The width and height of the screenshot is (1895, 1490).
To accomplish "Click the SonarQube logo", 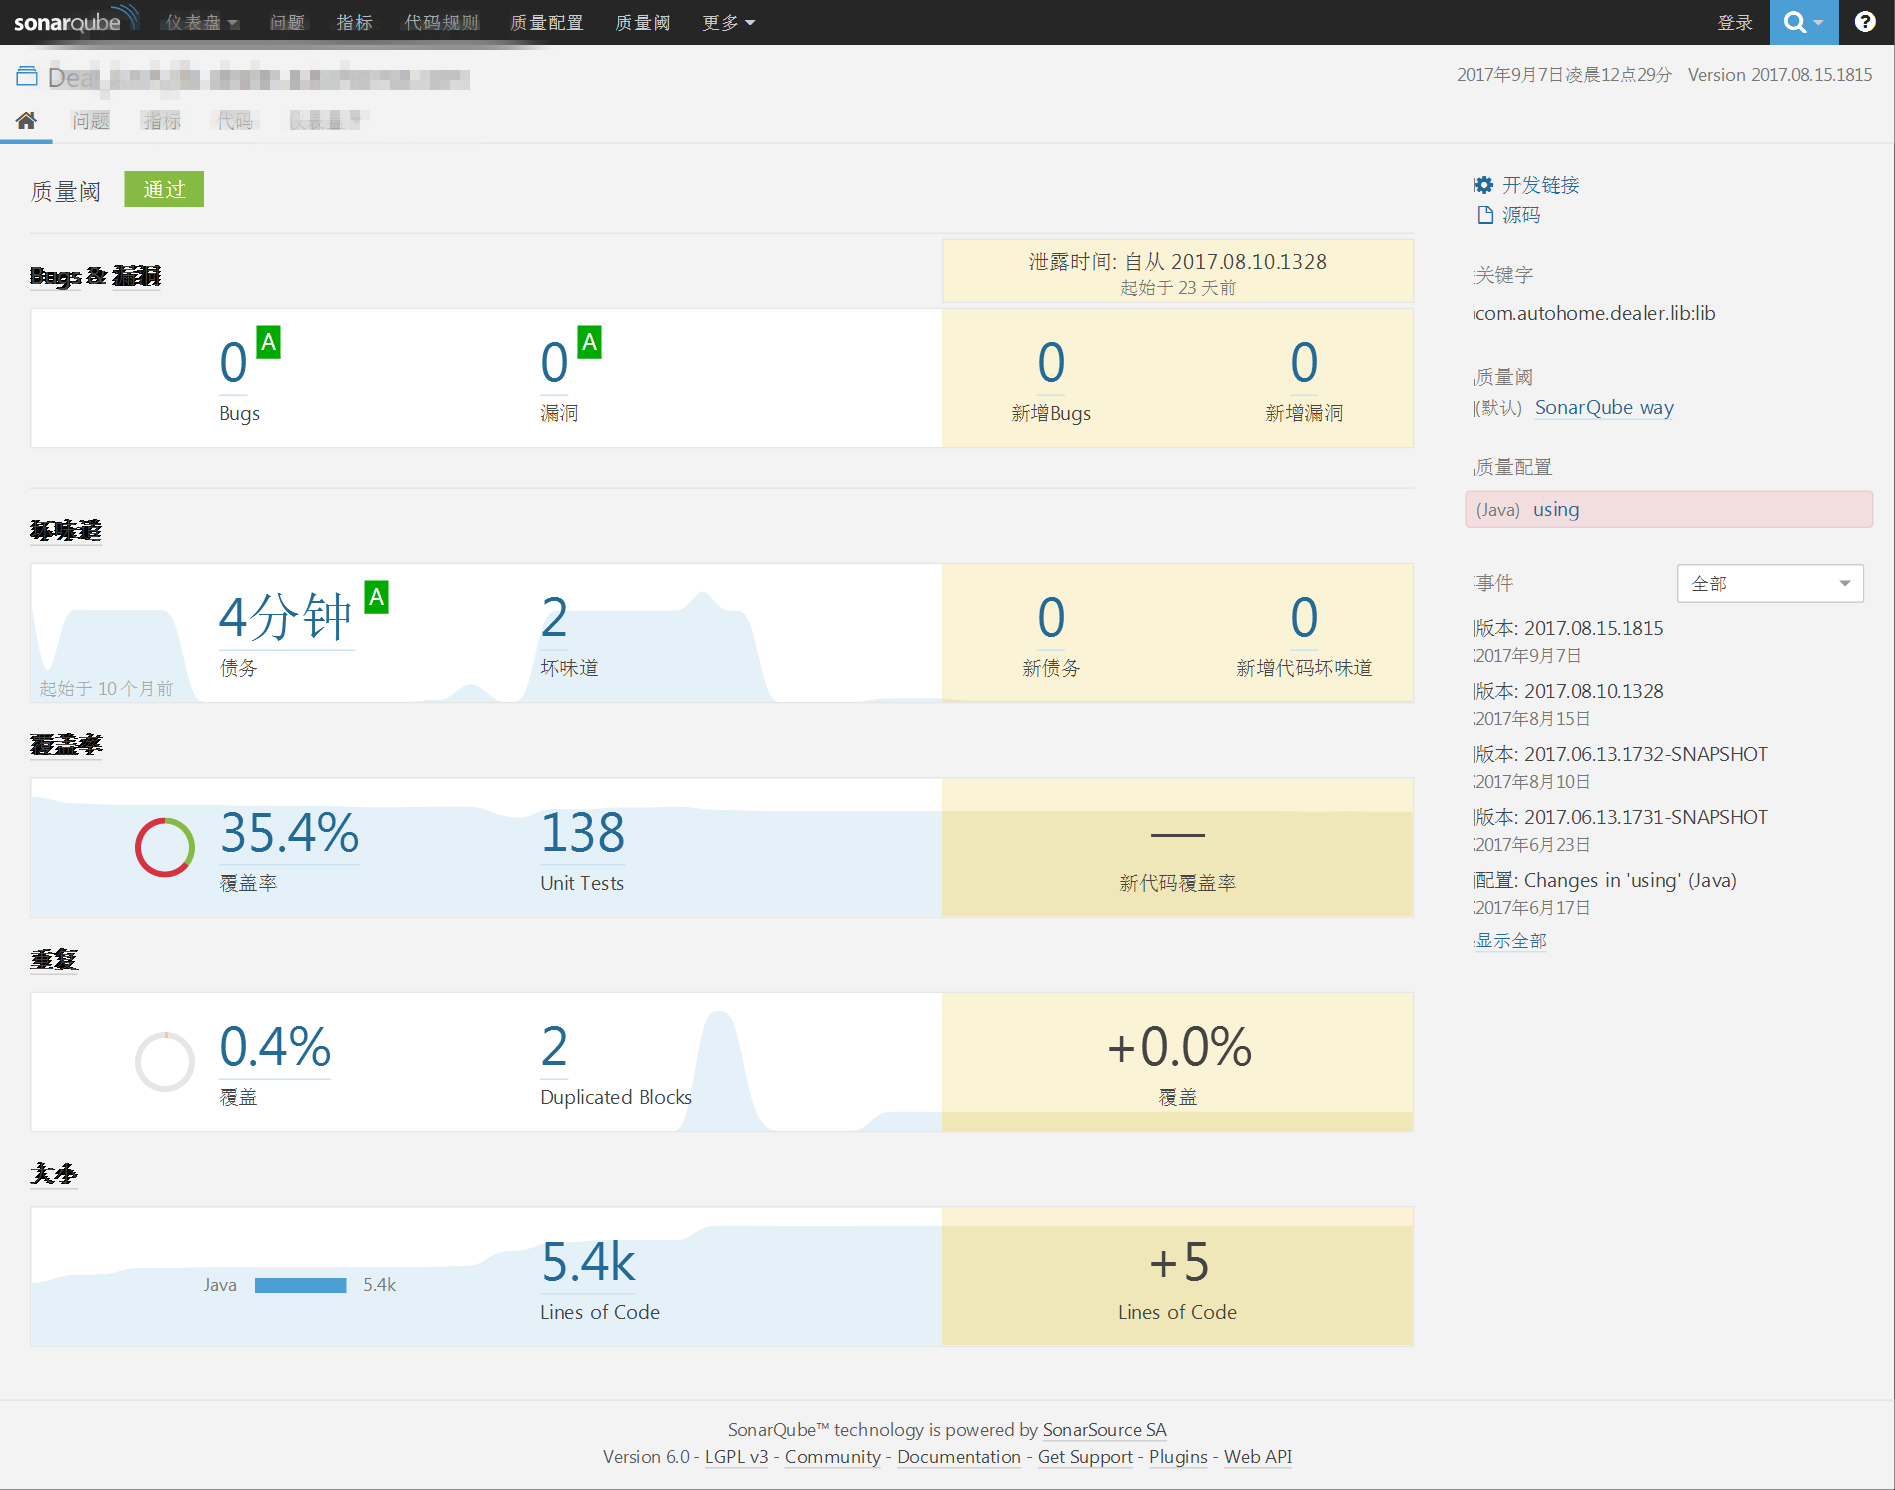I will [72, 22].
